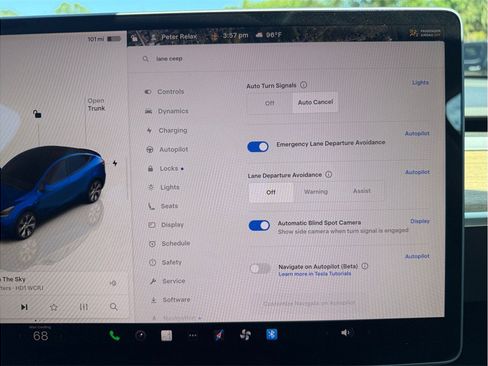Set Auto Turn Signals to Auto Cancel
Screen dimensions: 488x366
(x=315, y=102)
